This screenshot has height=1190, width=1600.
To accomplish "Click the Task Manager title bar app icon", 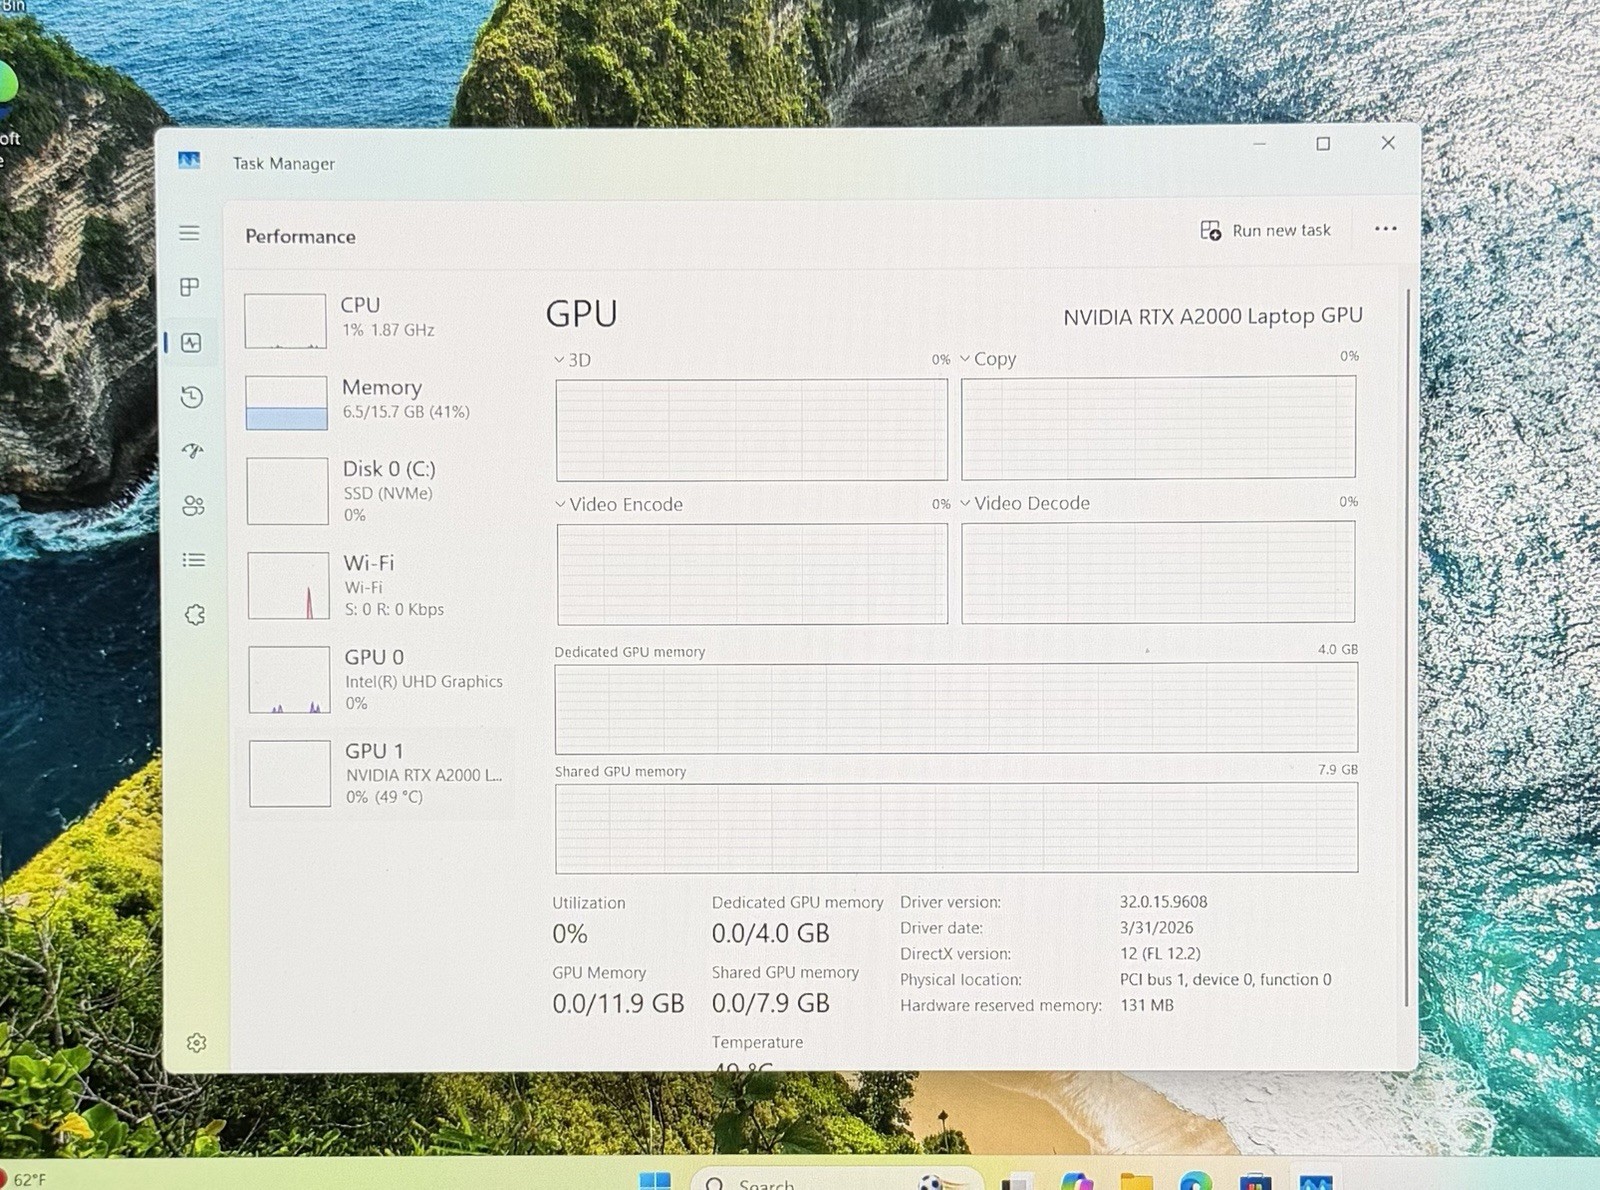I will [189, 160].
